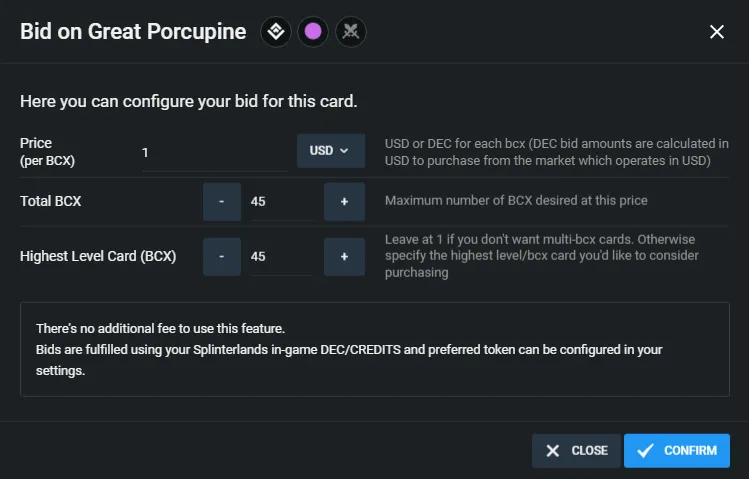Focus the Price per BCX input field

point(214,153)
